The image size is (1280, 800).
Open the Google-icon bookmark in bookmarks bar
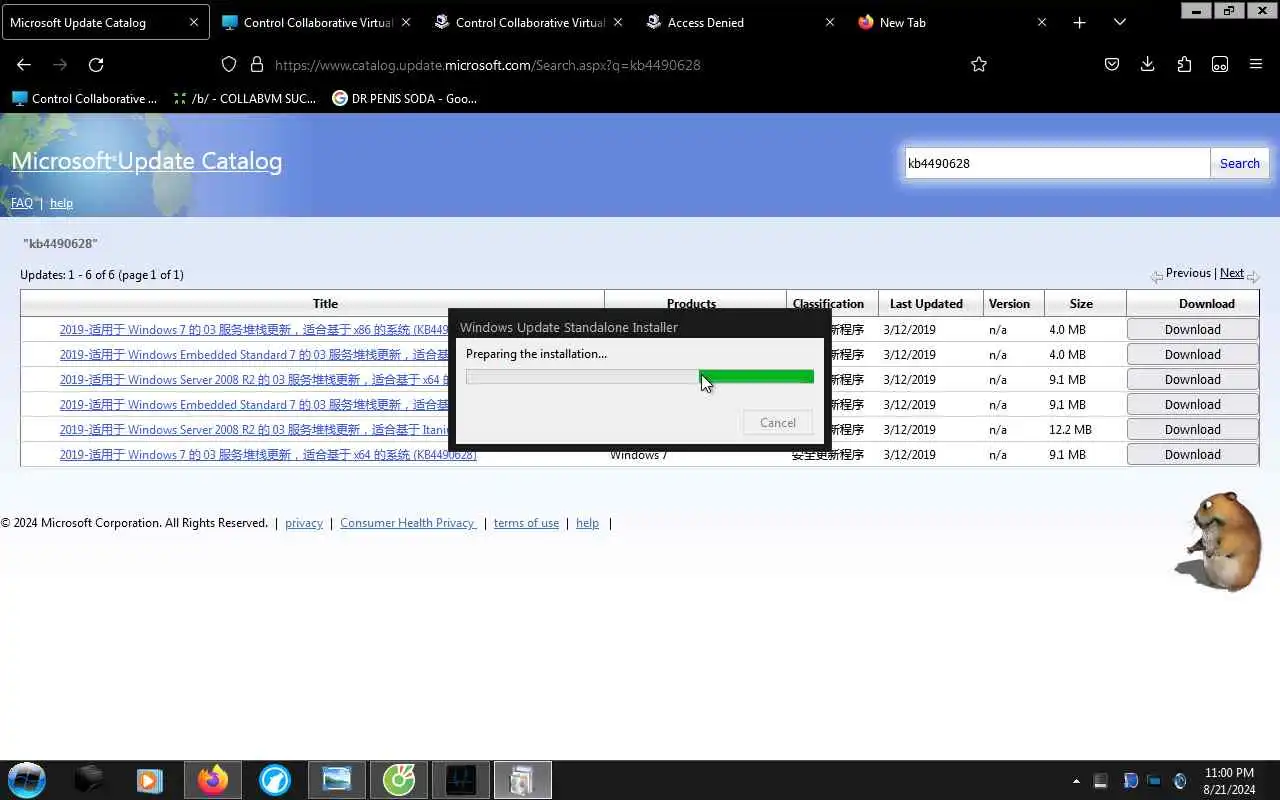[x=405, y=98]
